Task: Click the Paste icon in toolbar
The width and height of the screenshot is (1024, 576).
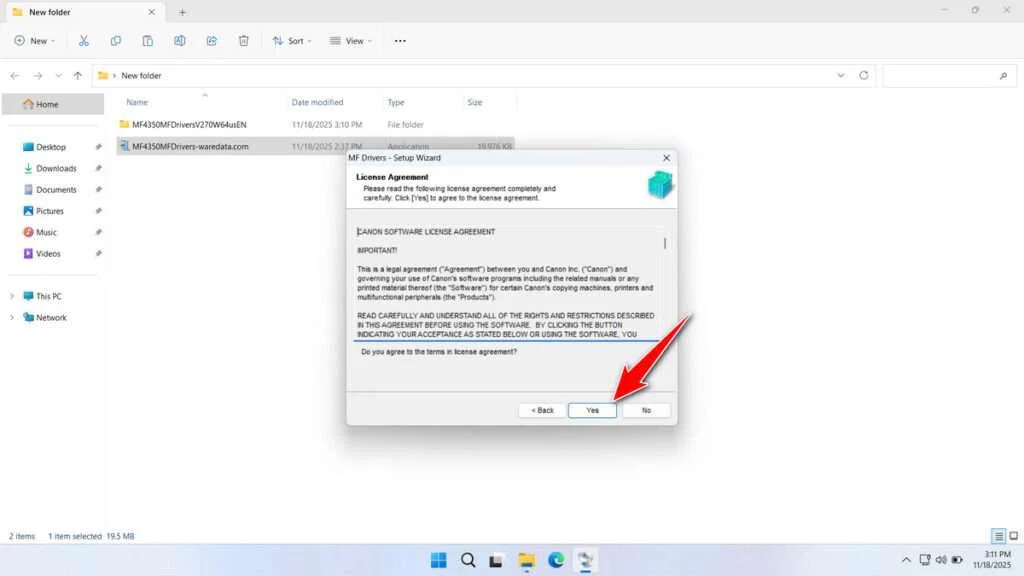Action: pyautogui.click(x=148, y=41)
